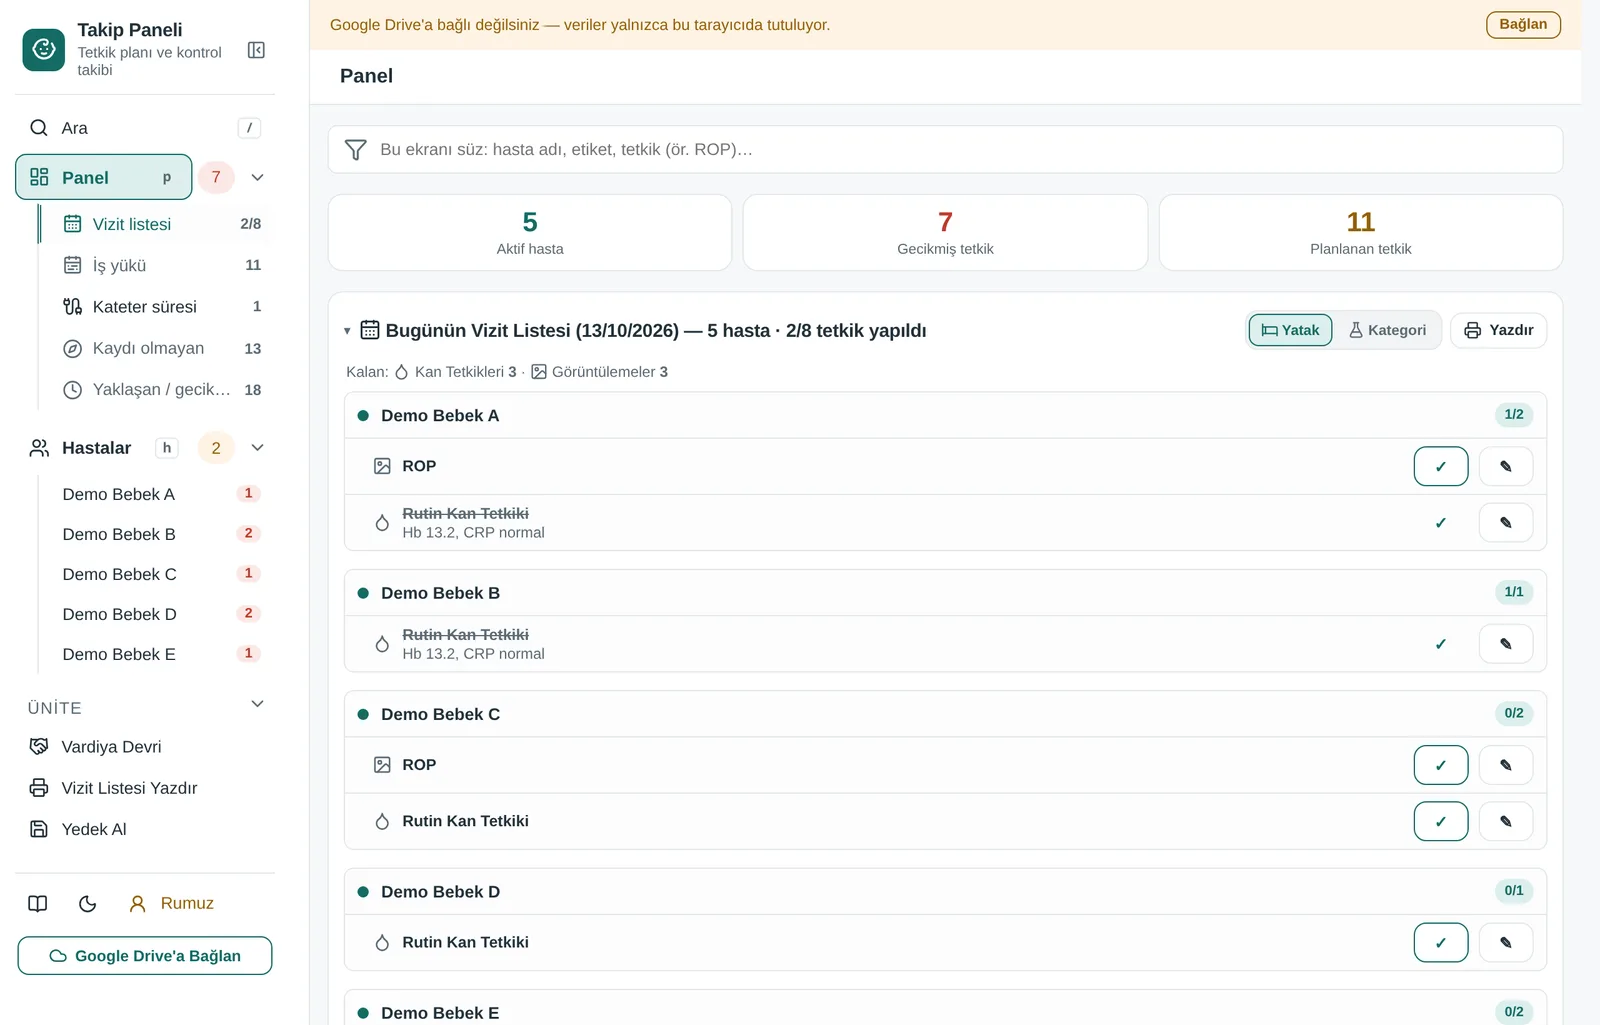
Task: Open the user guide book icon
Action: click(x=38, y=904)
